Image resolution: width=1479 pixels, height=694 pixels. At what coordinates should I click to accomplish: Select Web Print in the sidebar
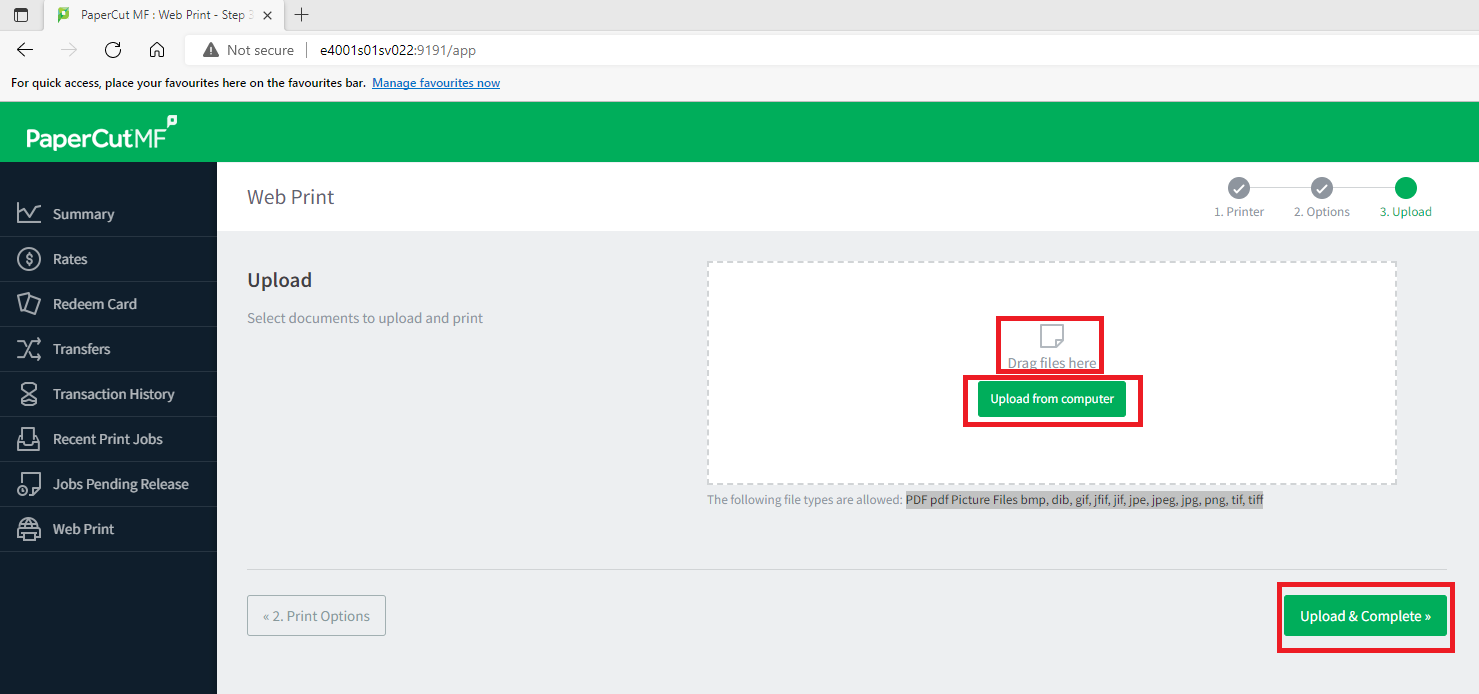coord(108,529)
